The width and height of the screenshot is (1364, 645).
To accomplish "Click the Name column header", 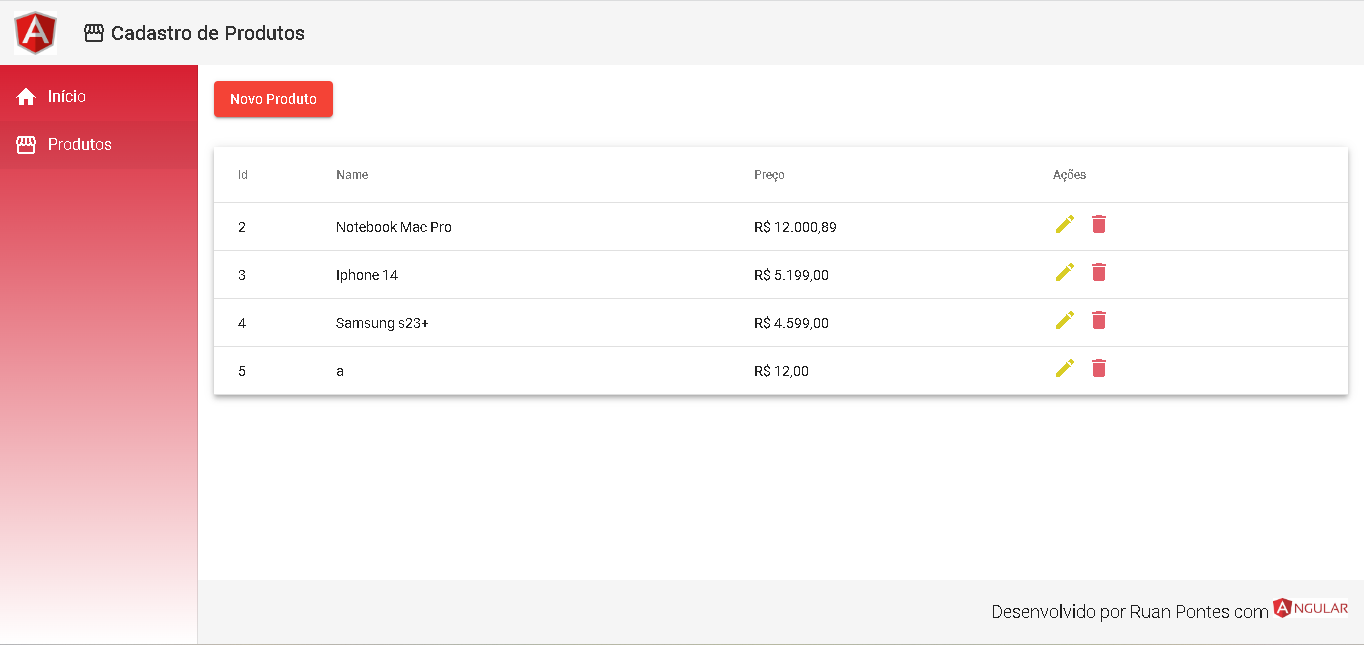I will tap(352, 175).
